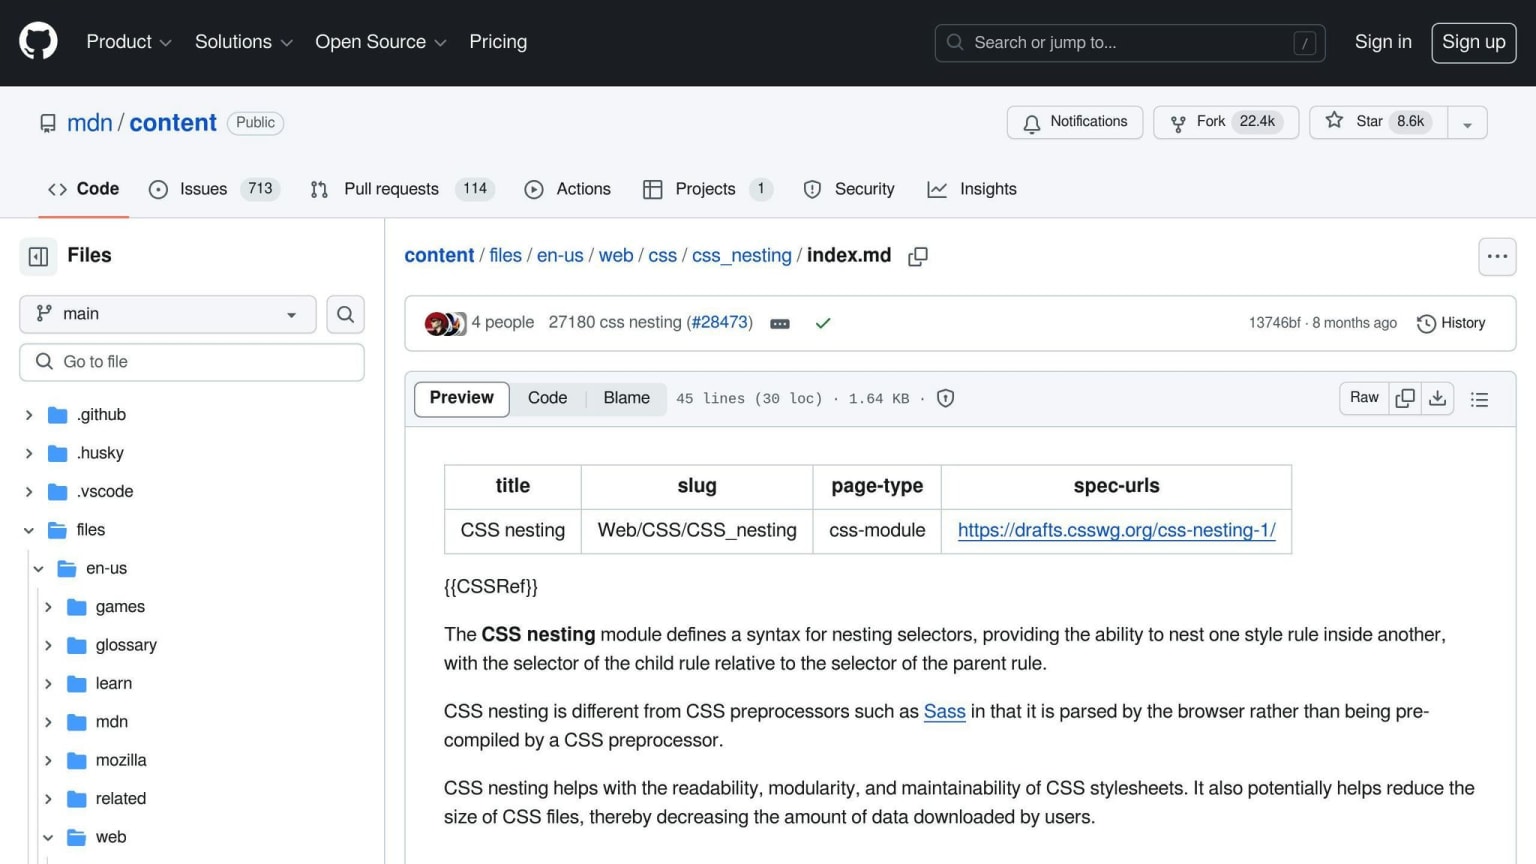Open the drafts.csswg.org css-nesting-1 link
The image size is (1536, 864).
coord(1116,531)
